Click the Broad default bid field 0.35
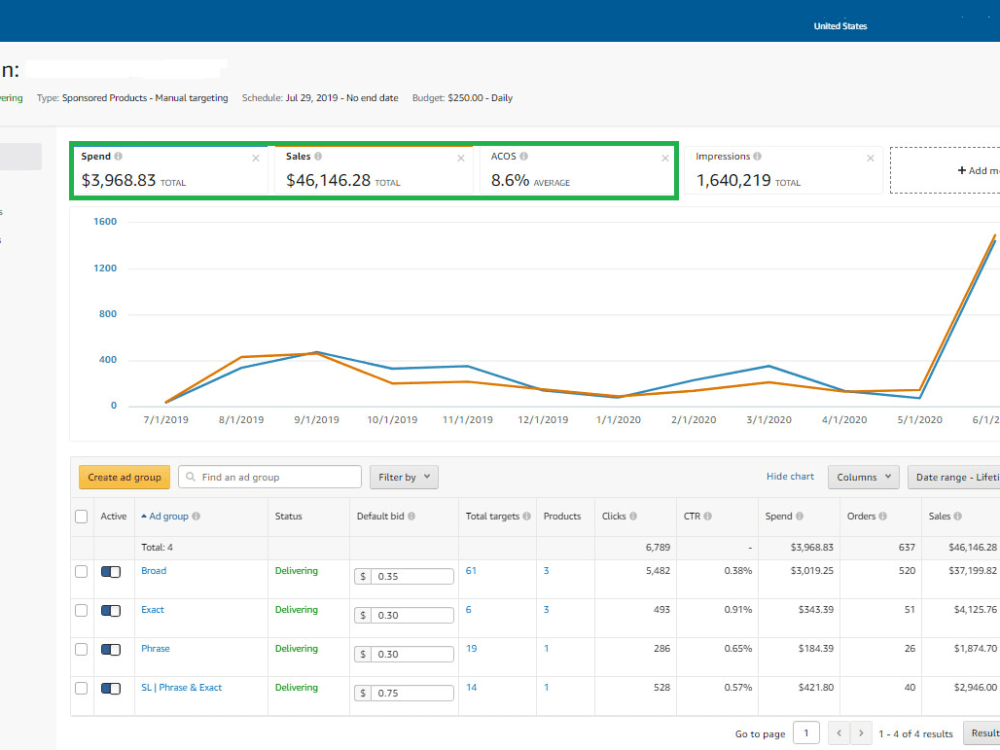The height and width of the screenshot is (750, 1000). (412, 577)
